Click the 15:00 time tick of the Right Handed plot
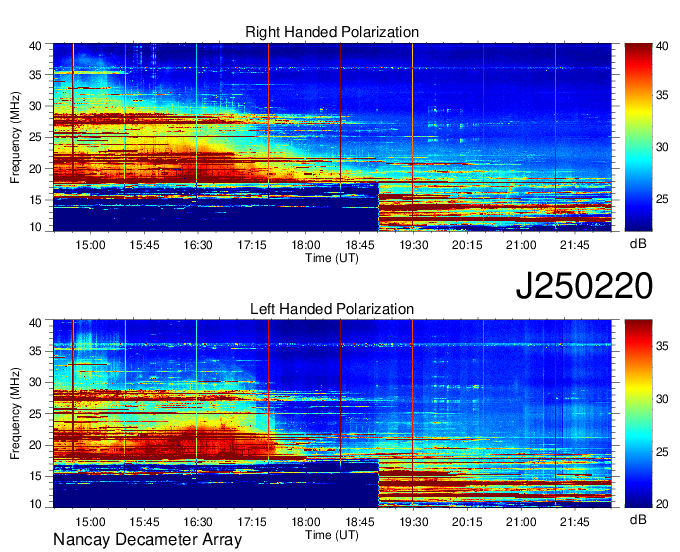This screenshot has width=680, height=552. coord(90,245)
